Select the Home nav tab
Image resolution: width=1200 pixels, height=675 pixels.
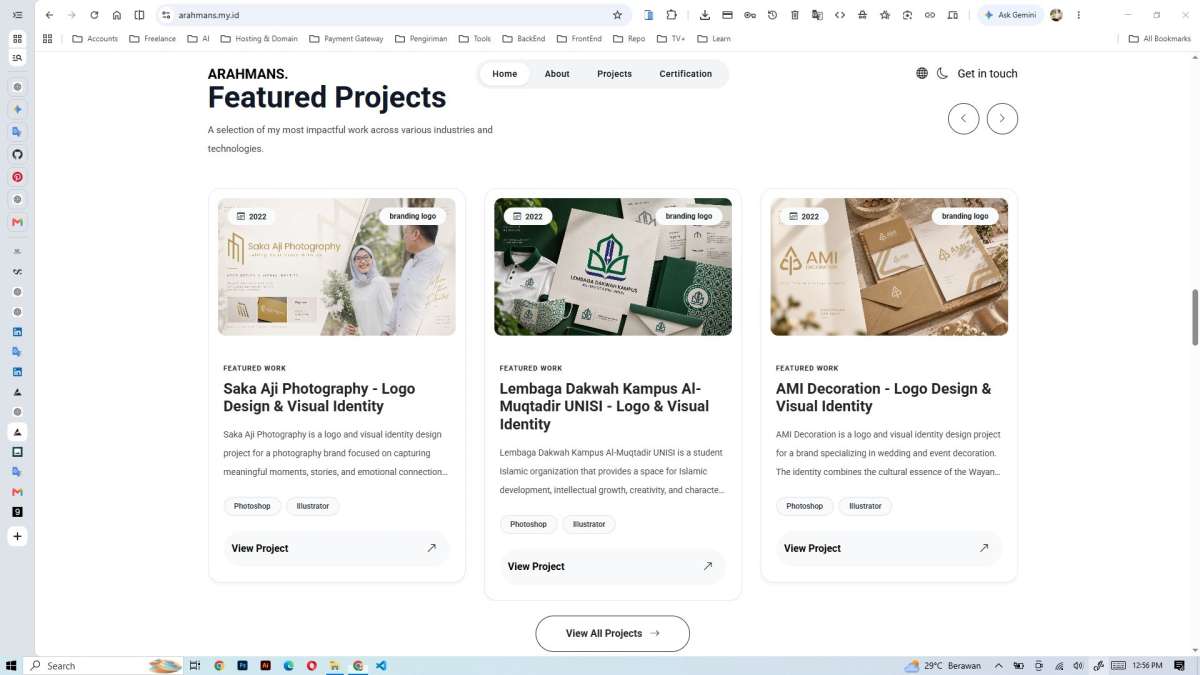[x=505, y=74]
